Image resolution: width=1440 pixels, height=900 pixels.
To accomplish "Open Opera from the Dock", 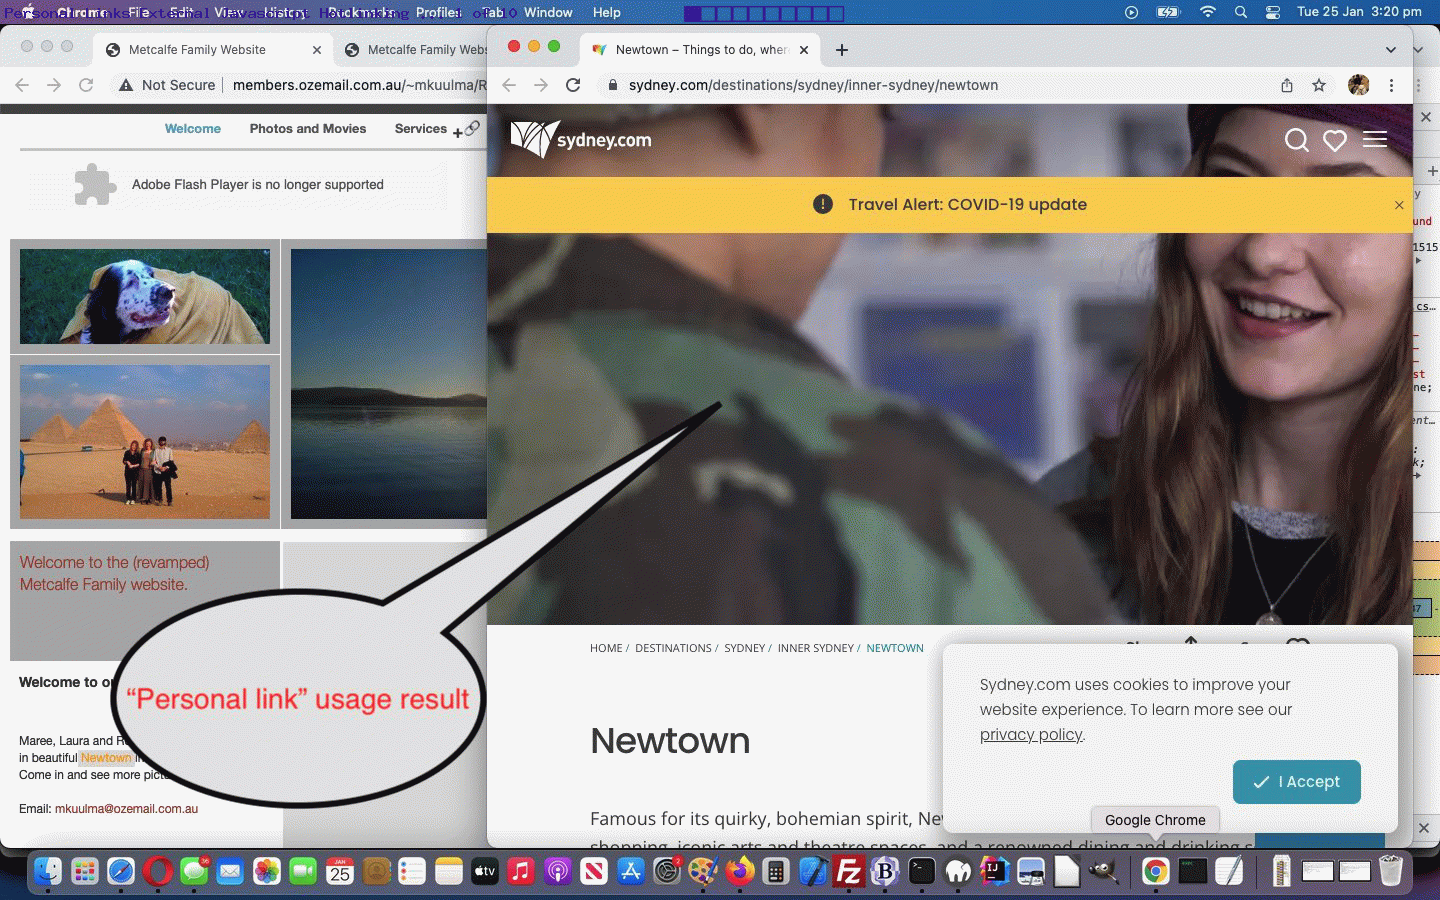I will coord(157,872).
